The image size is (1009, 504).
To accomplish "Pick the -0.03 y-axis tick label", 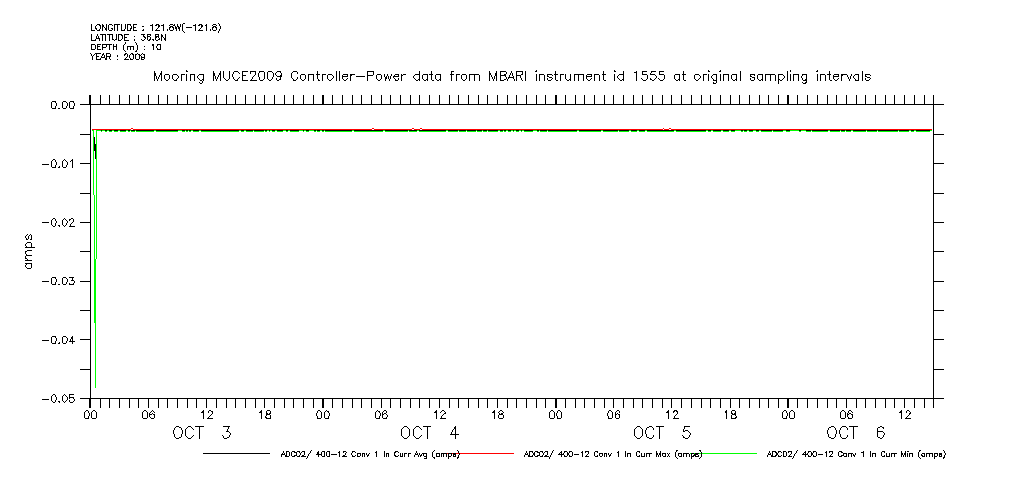I will (59, 282).
